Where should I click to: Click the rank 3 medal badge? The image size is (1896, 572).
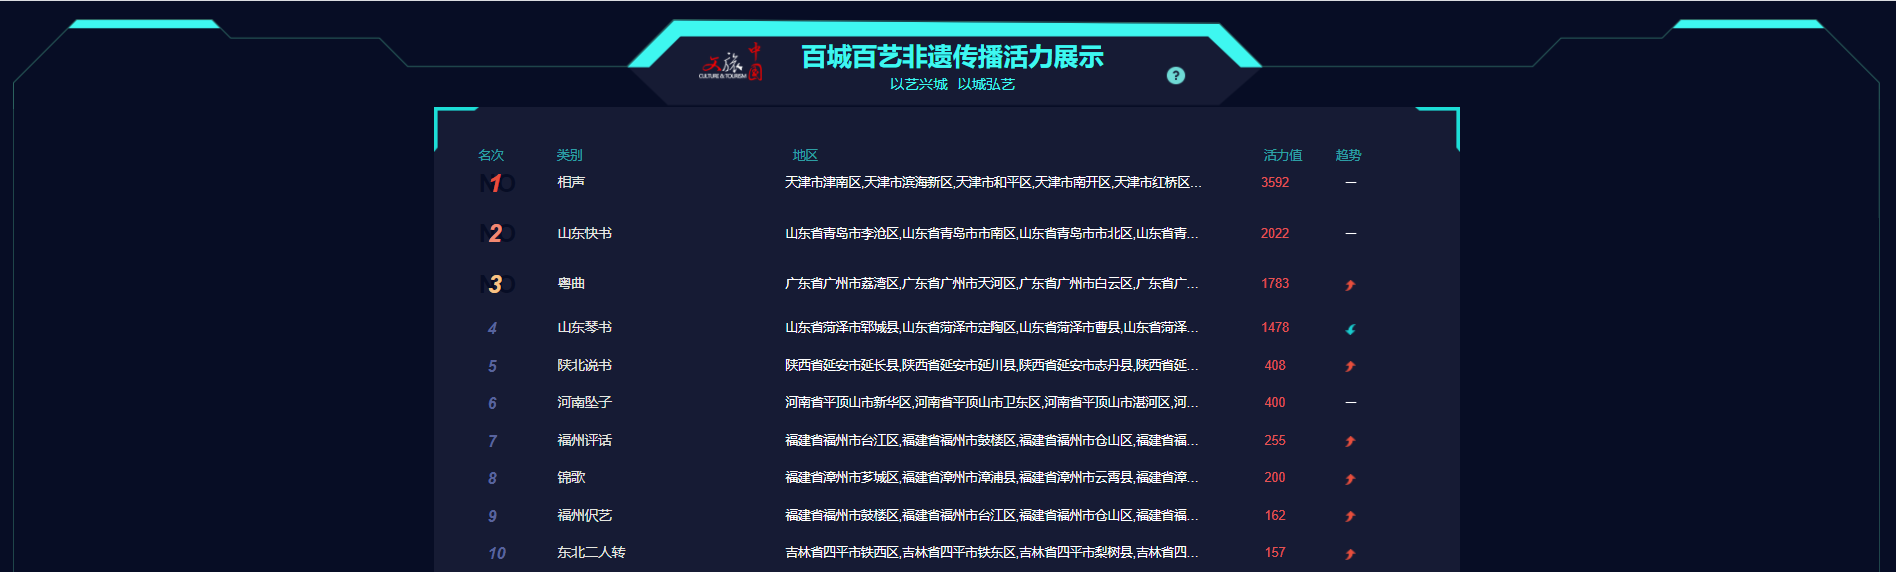point(496,284)
